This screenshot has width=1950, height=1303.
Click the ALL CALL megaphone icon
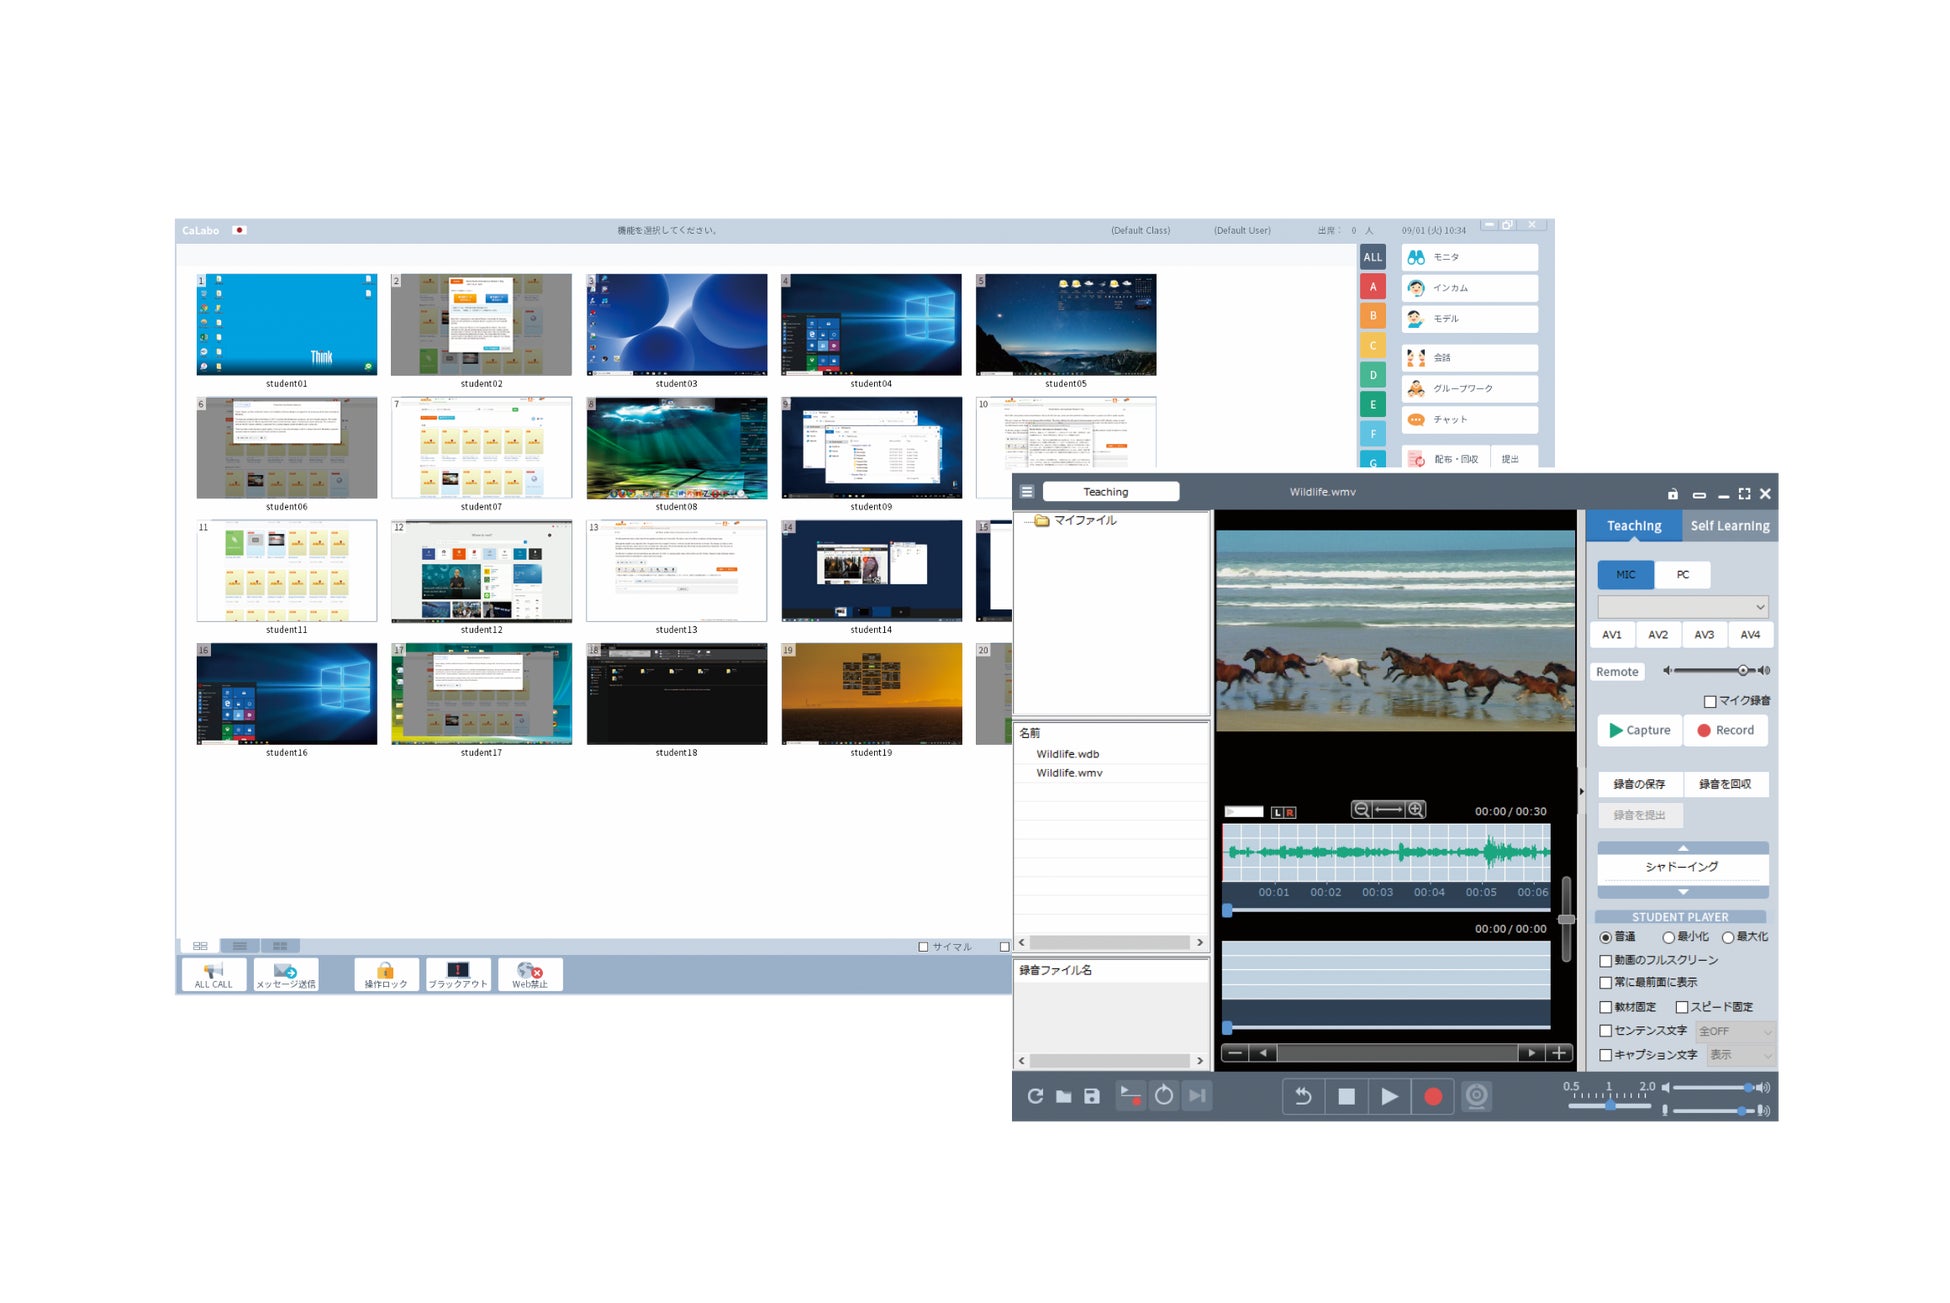pyautogui.click(x=213, y=971)
